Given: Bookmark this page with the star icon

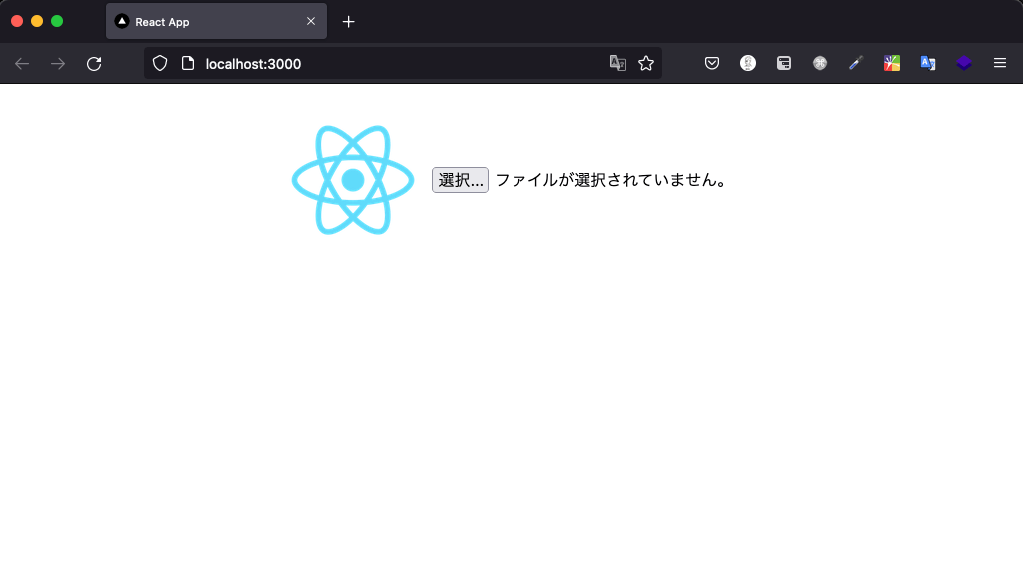Looking at the screenshot, I should pos(646,63).
